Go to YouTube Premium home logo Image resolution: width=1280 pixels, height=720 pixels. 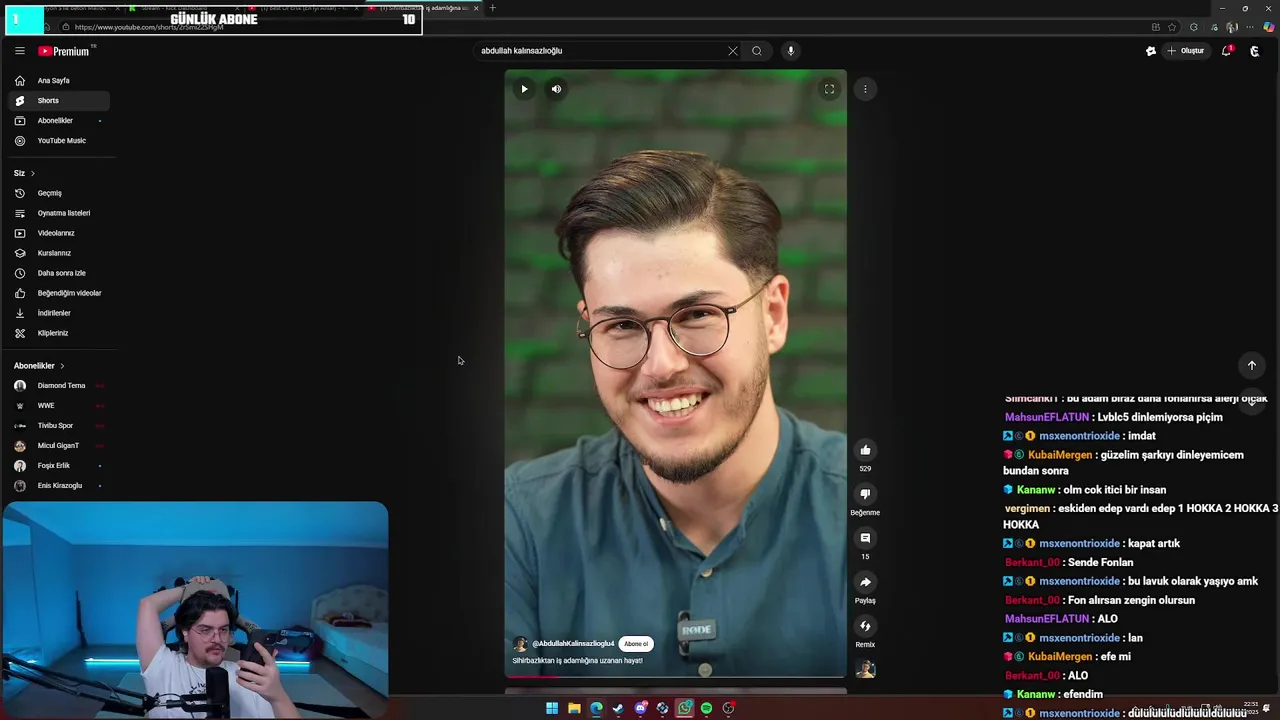[x=64, y=51]
